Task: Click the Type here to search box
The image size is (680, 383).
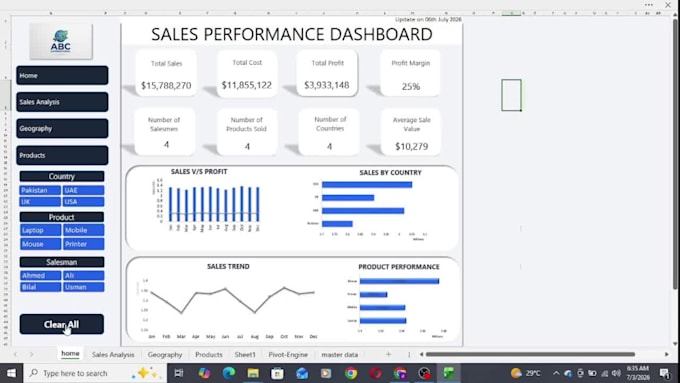Action: [95, 373]
